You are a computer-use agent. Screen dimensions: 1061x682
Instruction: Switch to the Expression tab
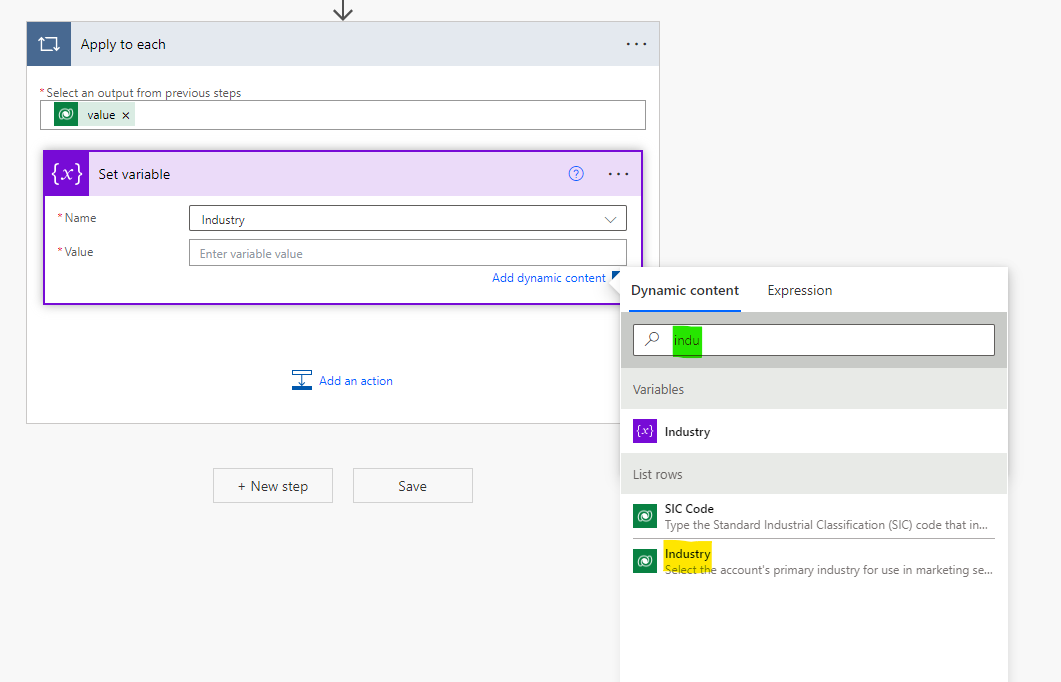pos(799,290)
